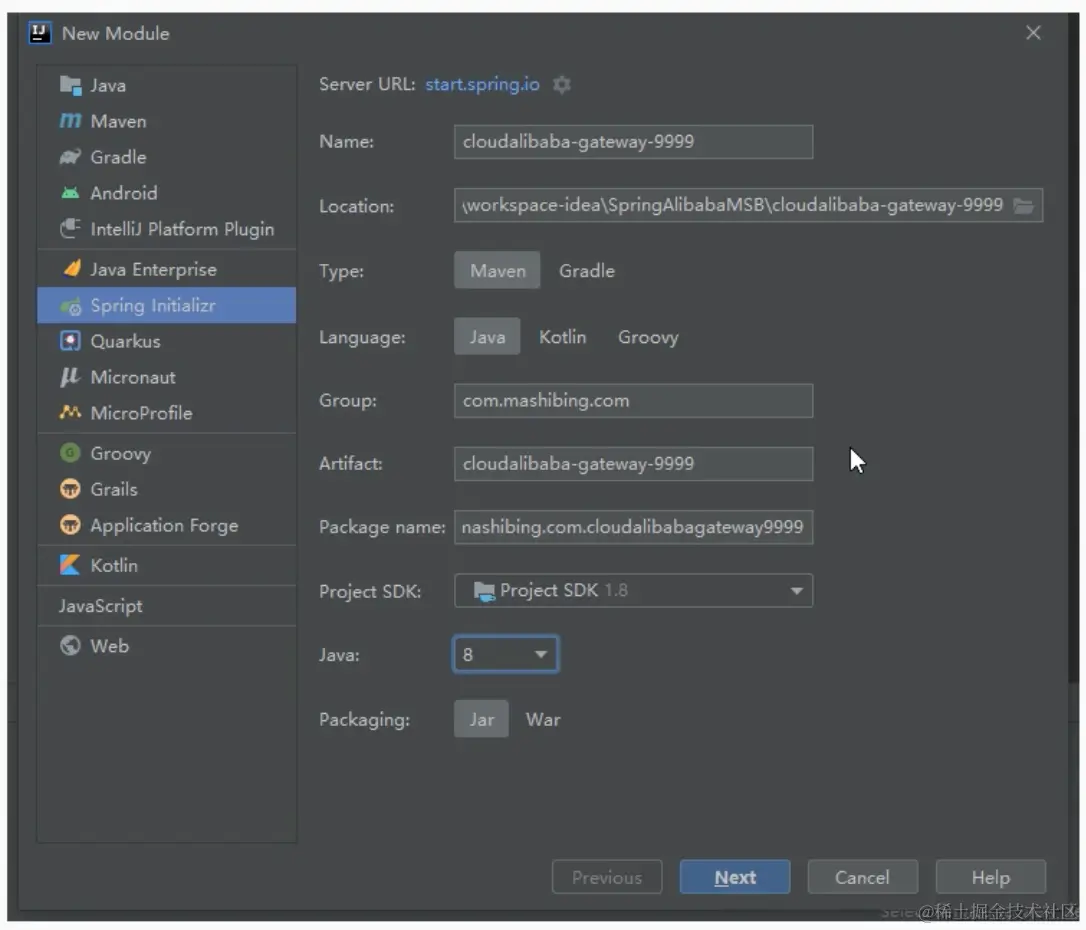Select the Java module type icon
Image resolution: width=1086 pixels, height=930 pixels.
click(70, 85)
